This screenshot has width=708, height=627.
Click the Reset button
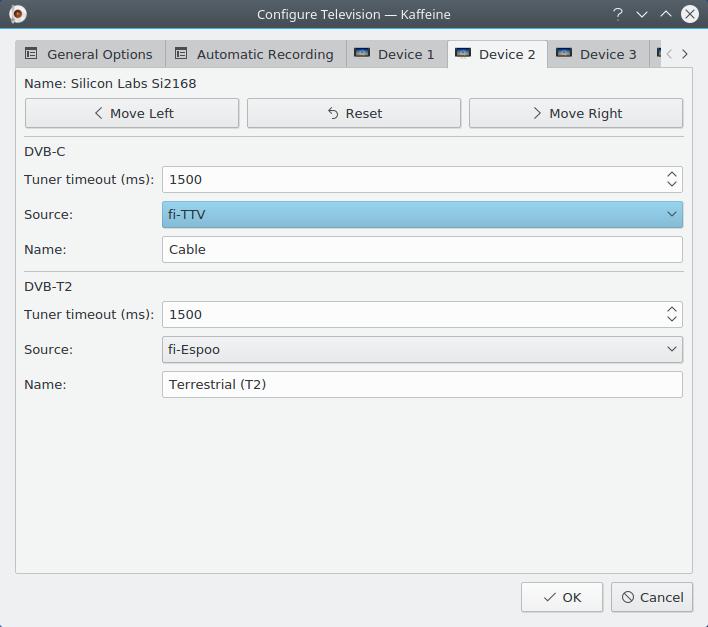[x=354, y=113]
